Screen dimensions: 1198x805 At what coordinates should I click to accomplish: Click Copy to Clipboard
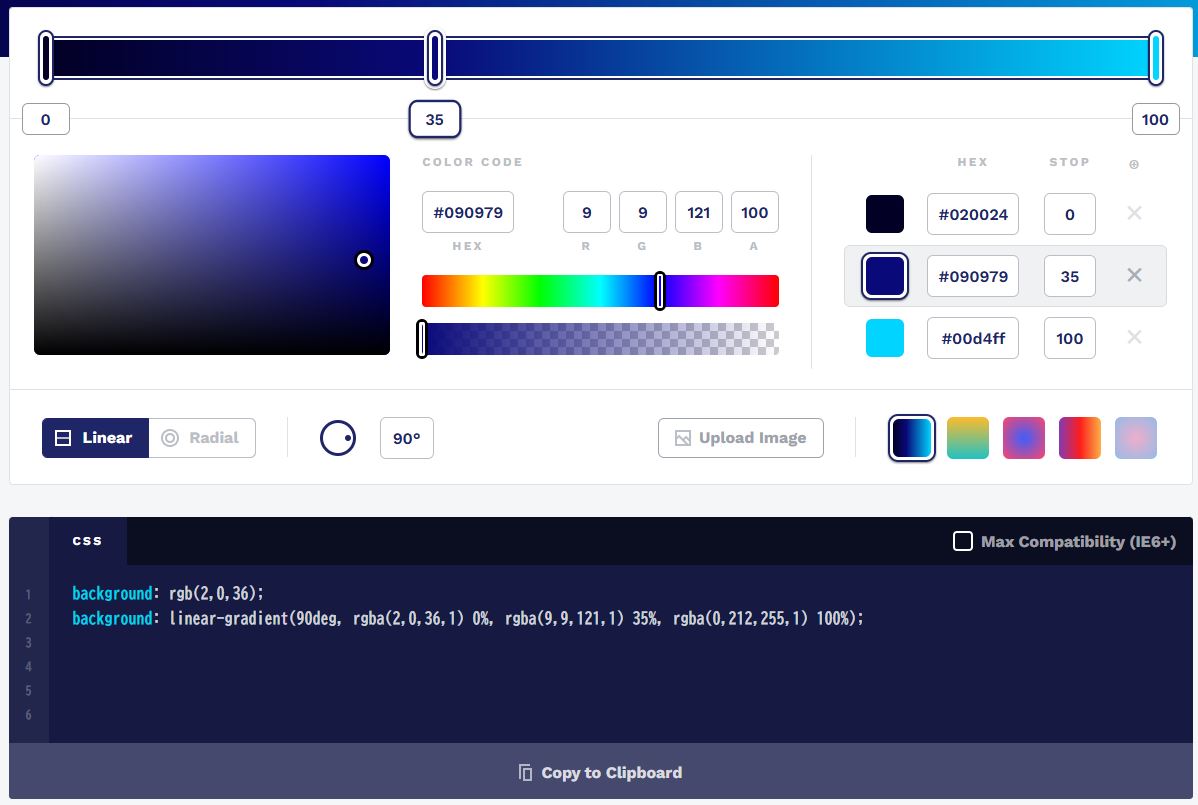click(599, 772)
